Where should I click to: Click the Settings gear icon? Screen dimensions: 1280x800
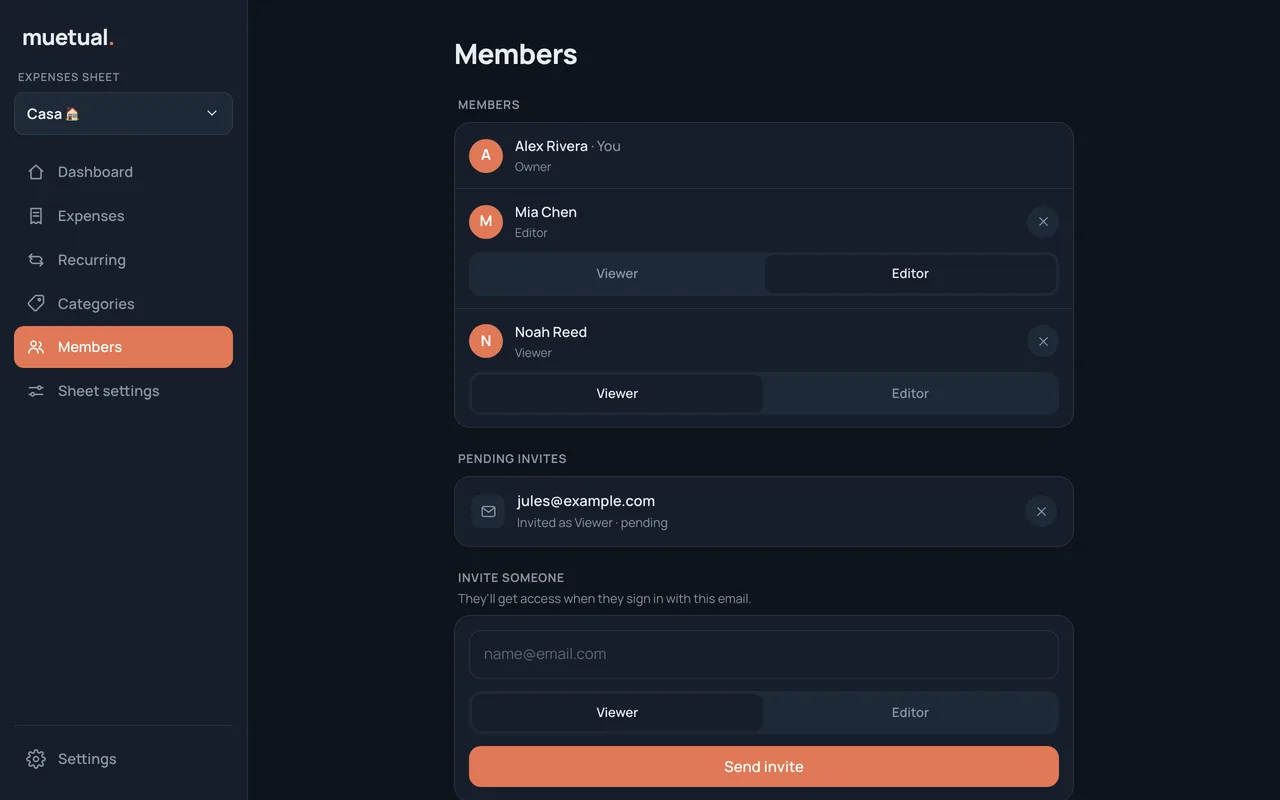36,759
